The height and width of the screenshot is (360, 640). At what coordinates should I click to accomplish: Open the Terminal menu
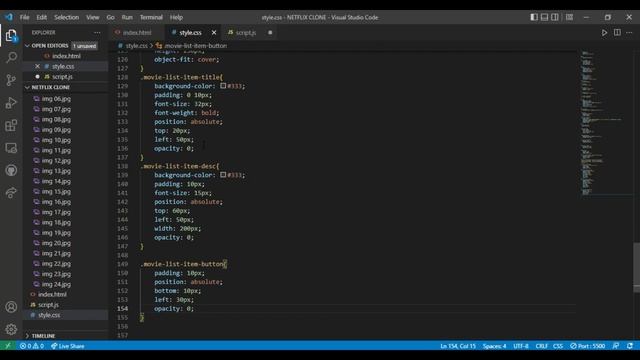pyautogui.click(x=151, y=17)
